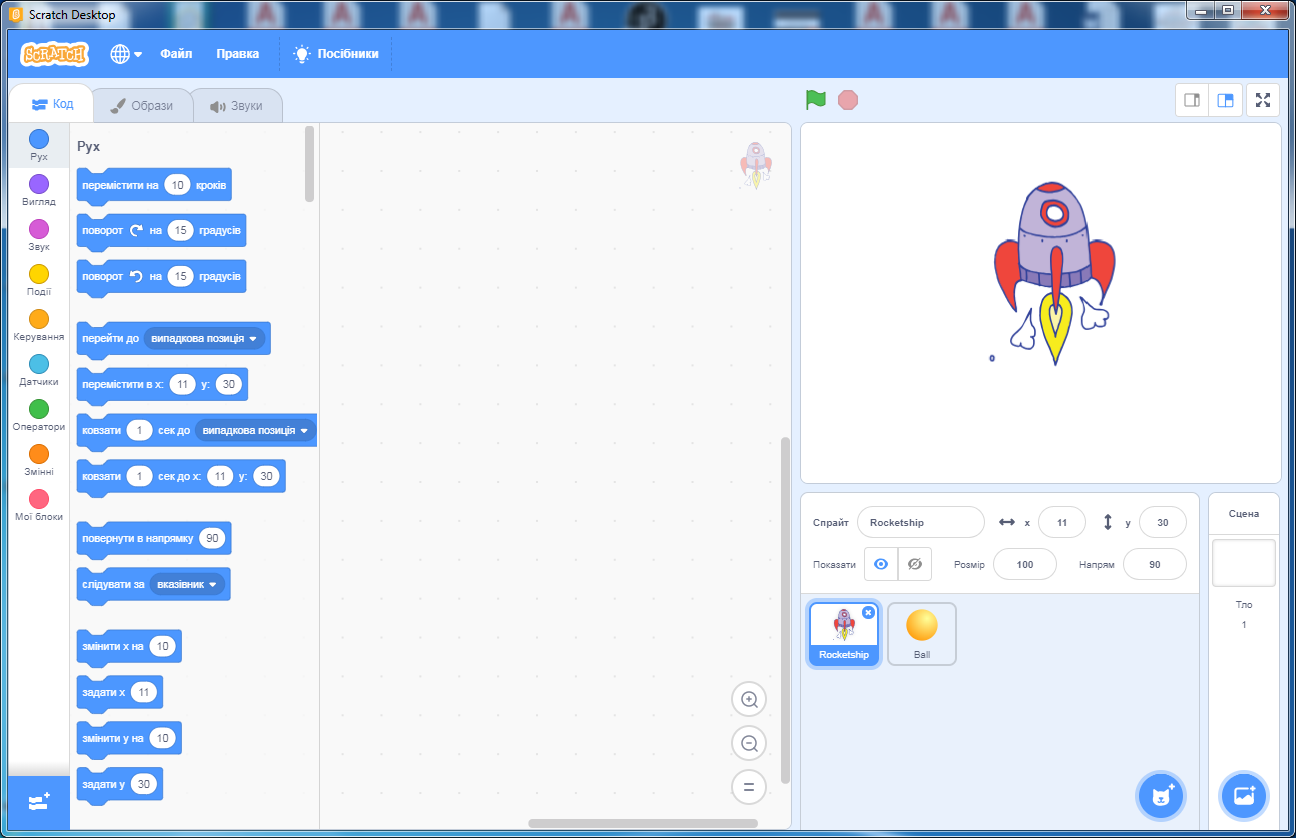Click the add extension button

(x=39, y=802)
